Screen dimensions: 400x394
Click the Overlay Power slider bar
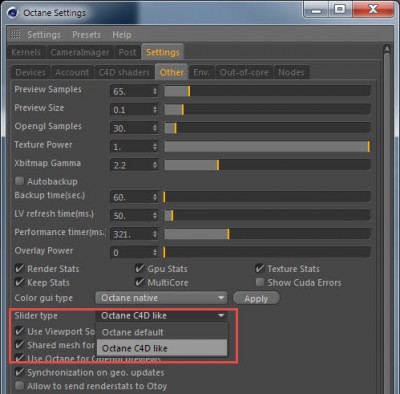pos(267,252)
